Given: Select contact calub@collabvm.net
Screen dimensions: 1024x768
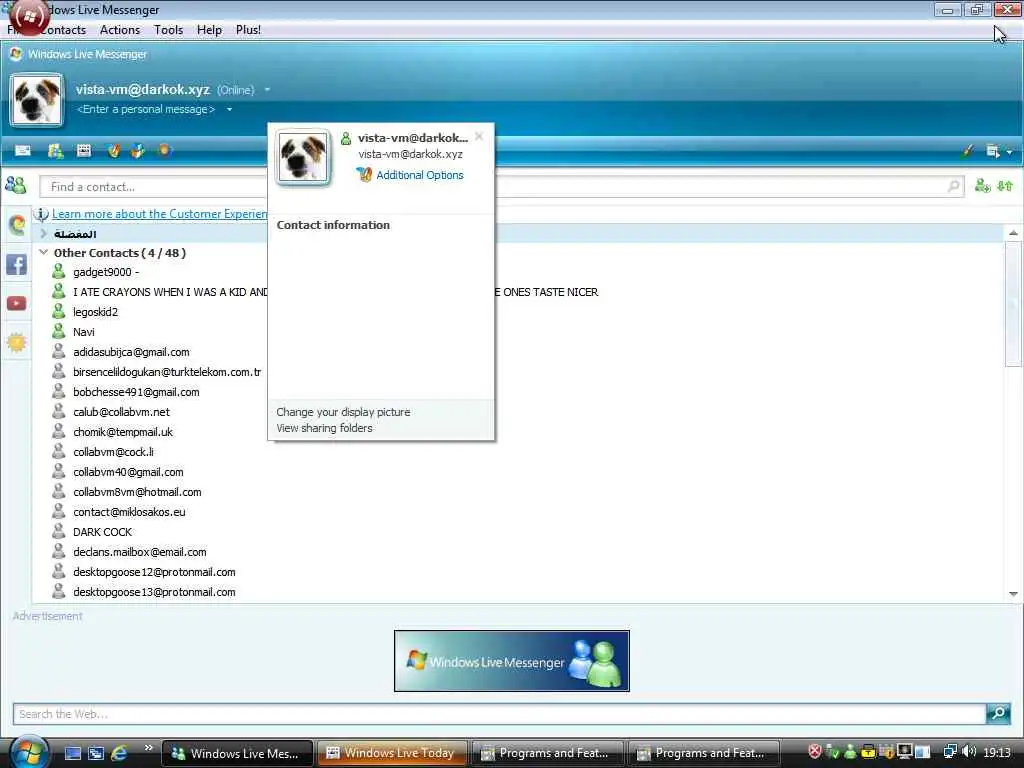Looking at the screenshot, I should [x=121, y=412].
